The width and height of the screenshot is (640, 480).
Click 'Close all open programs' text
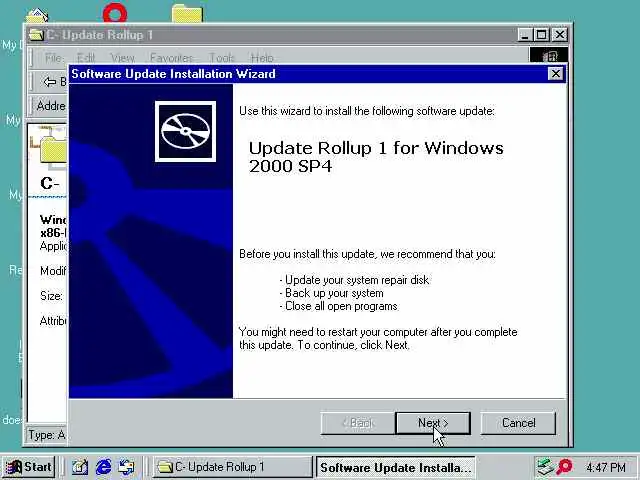pos(341,306)
